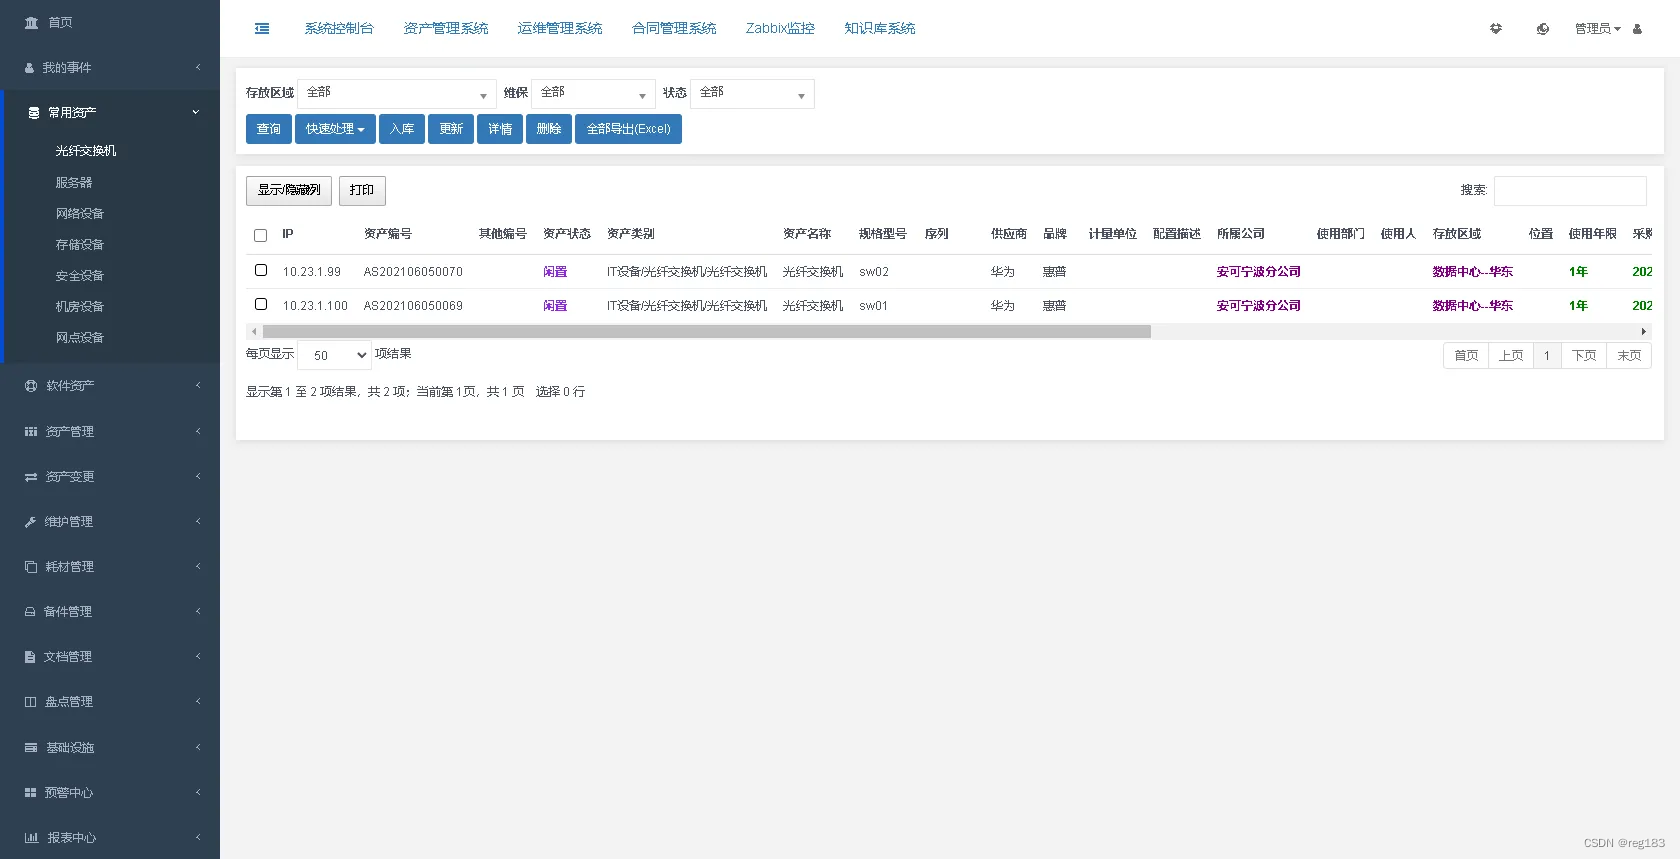This screenshot has width=1680, height=859.
Task: Click the exchange arrows icon beside 资产变更
Action: pos(31,477)
